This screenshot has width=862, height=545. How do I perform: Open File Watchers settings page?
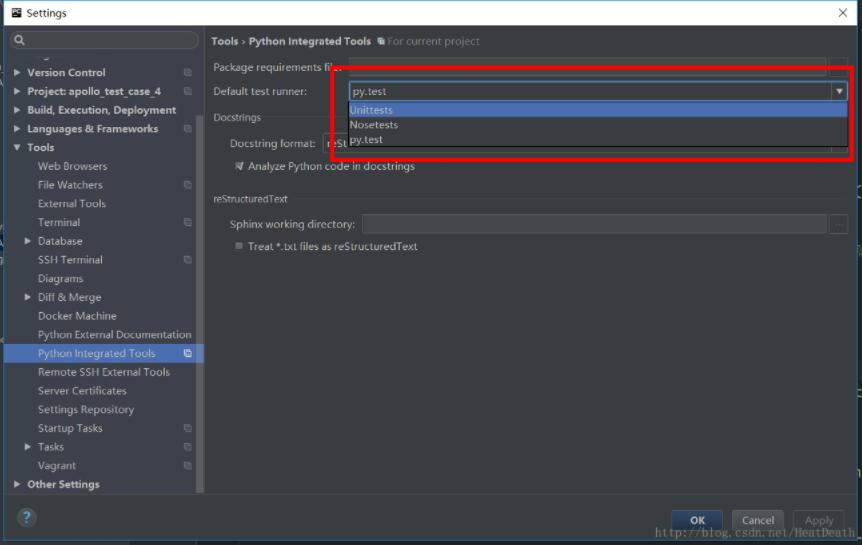pos(70,185)
